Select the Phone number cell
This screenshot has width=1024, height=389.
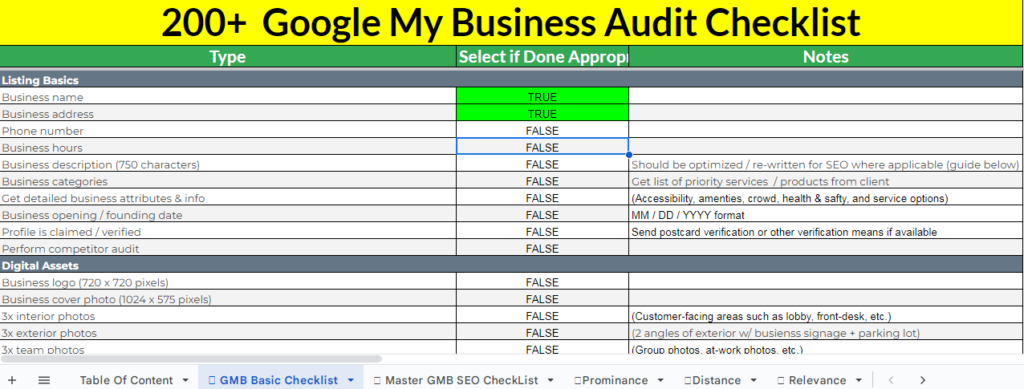(x=228, y=131)
